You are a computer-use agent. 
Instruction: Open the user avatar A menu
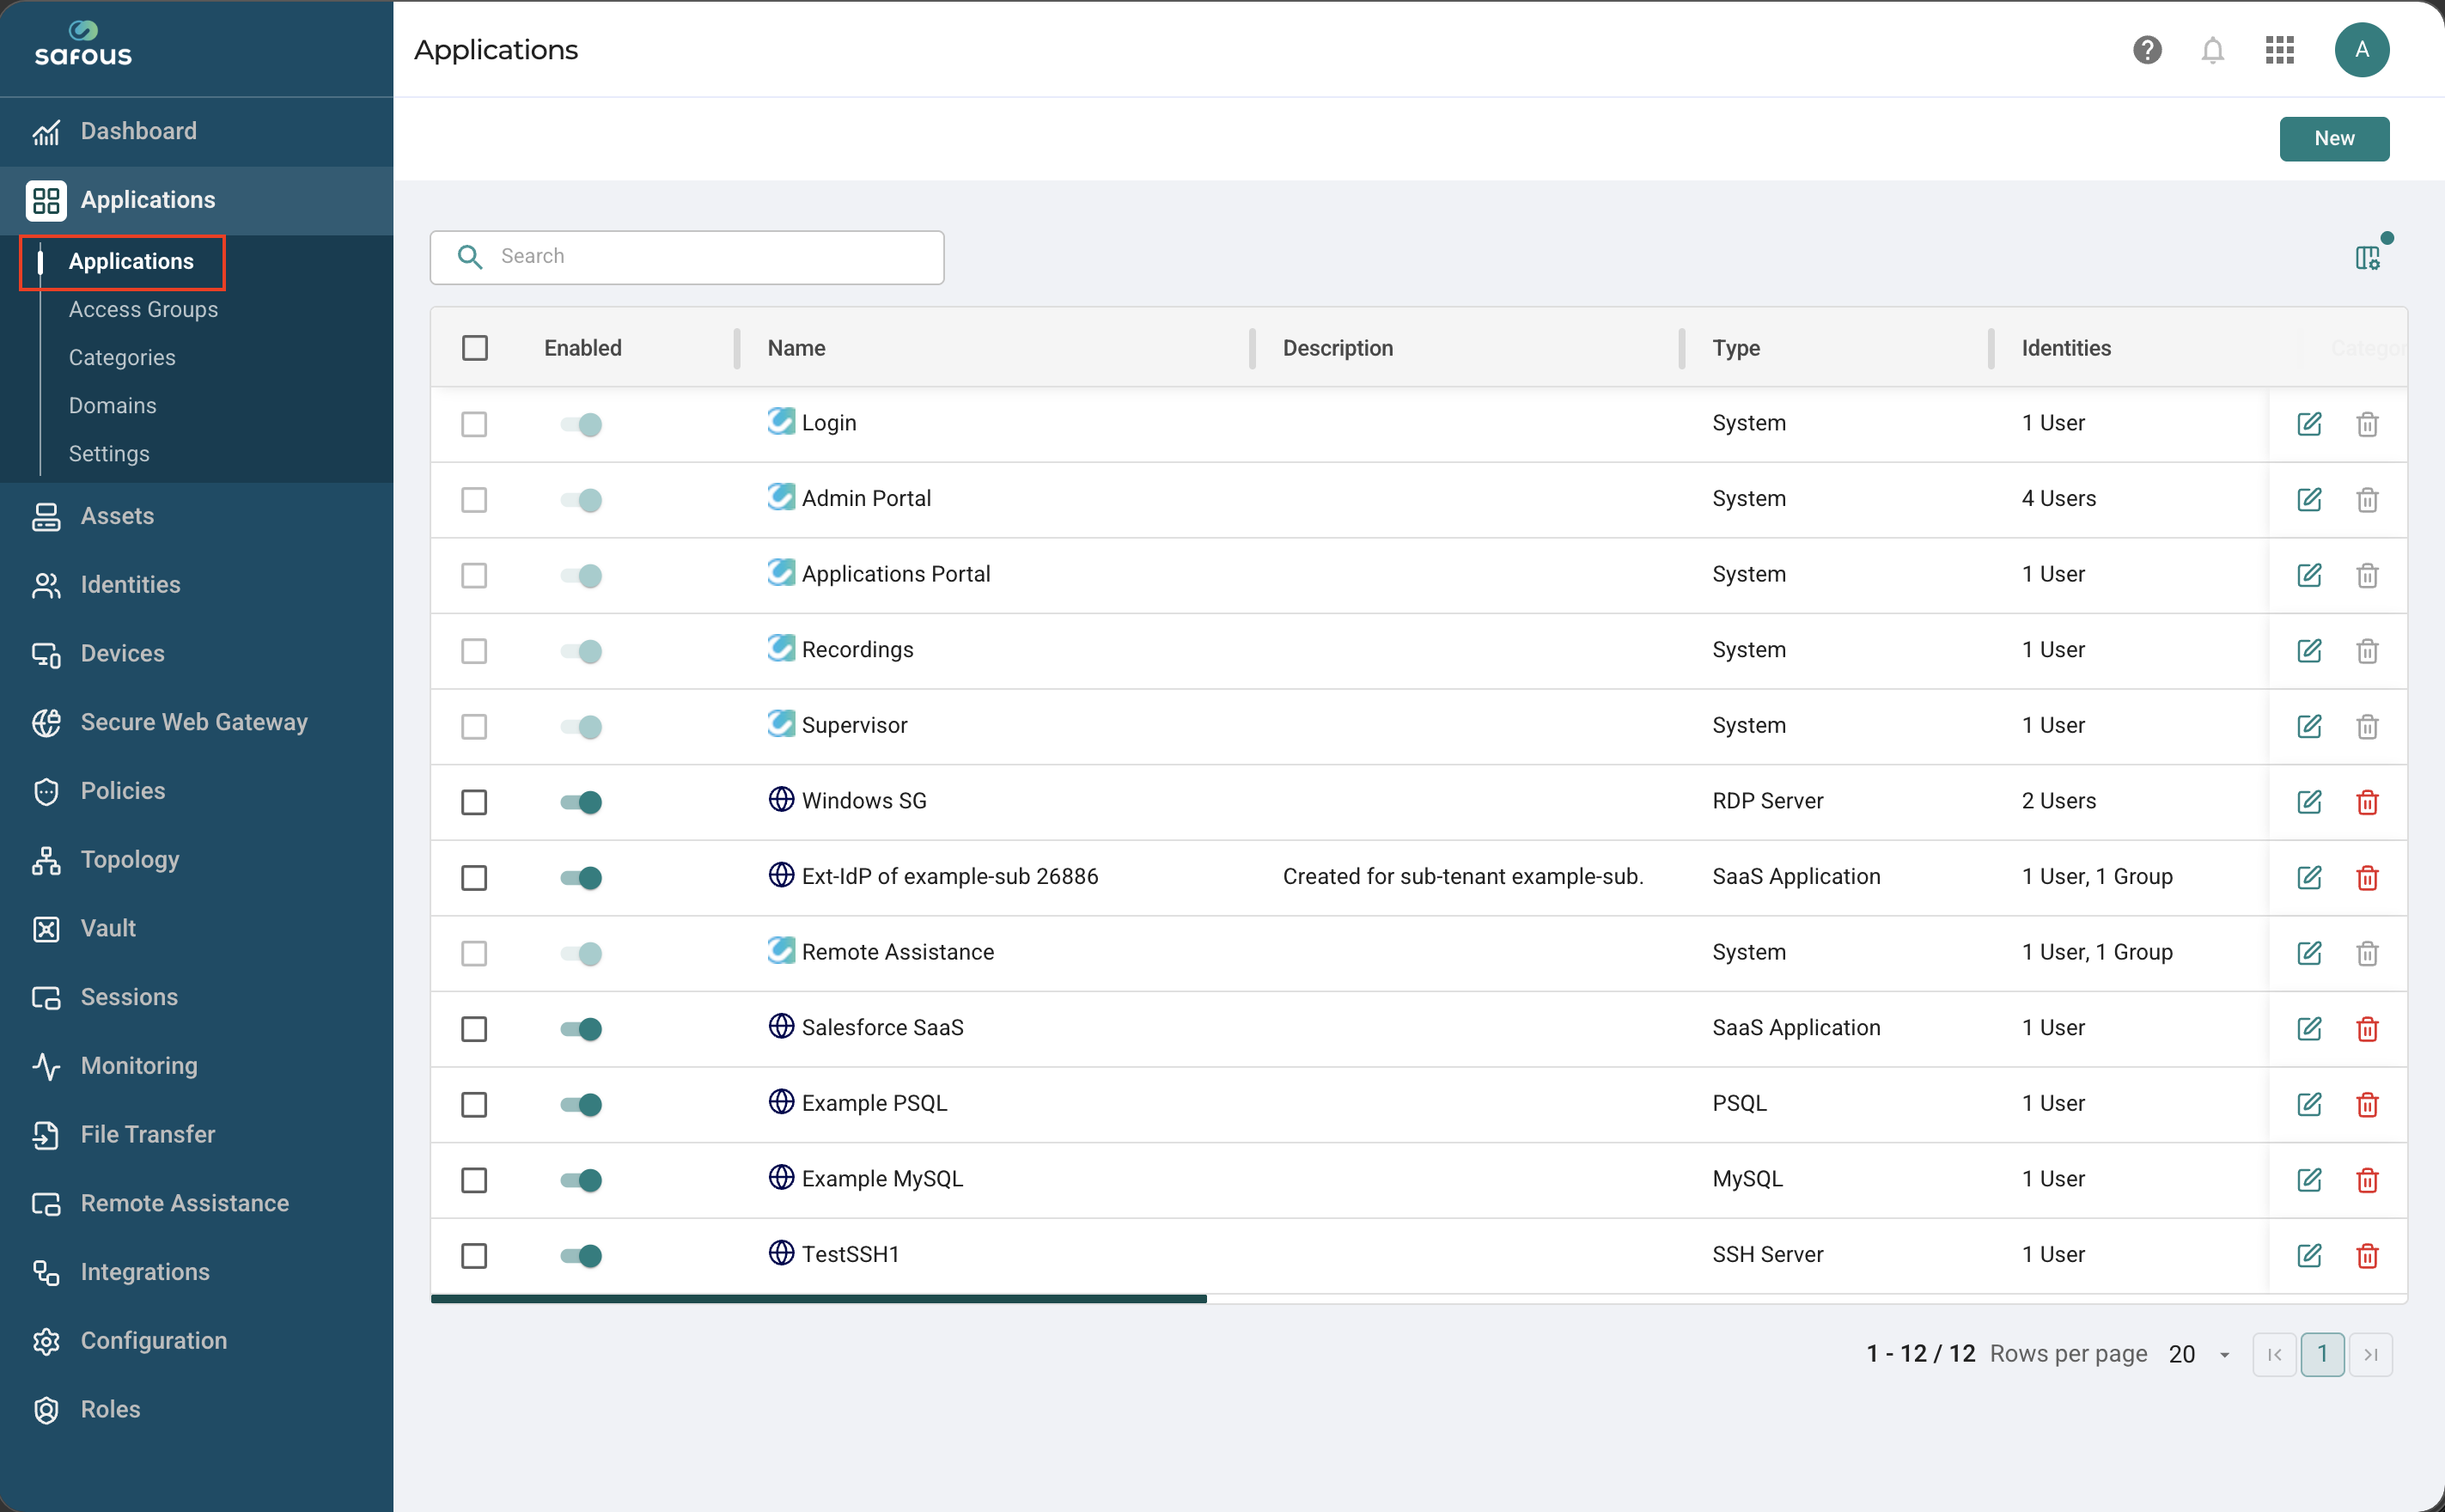(2361, 50)
